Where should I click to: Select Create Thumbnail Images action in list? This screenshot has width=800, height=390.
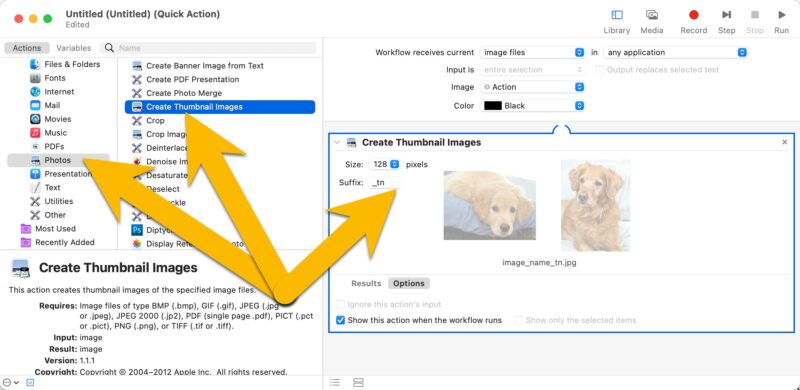(220, 107)
